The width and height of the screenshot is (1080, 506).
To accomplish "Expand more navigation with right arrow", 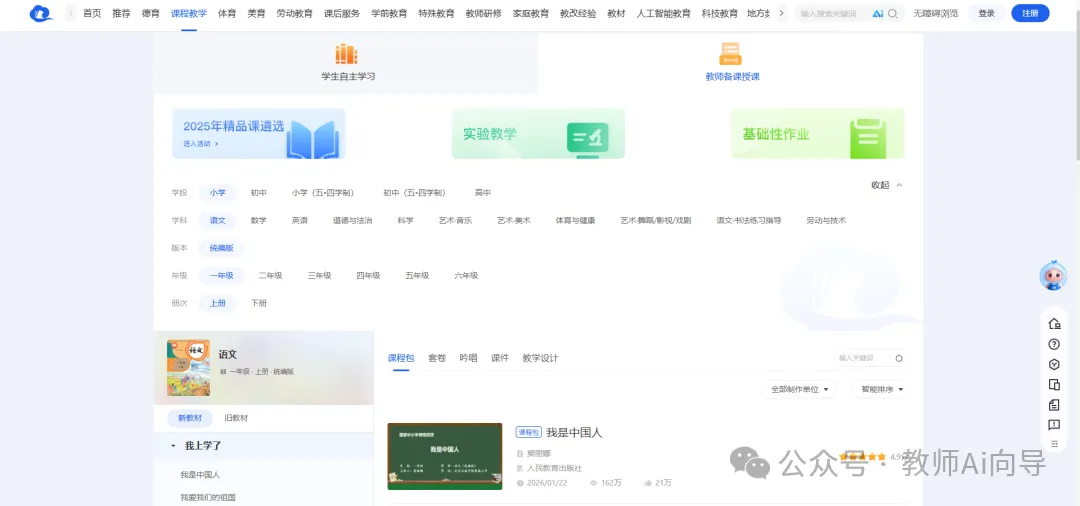I will [x=780, y=13].
